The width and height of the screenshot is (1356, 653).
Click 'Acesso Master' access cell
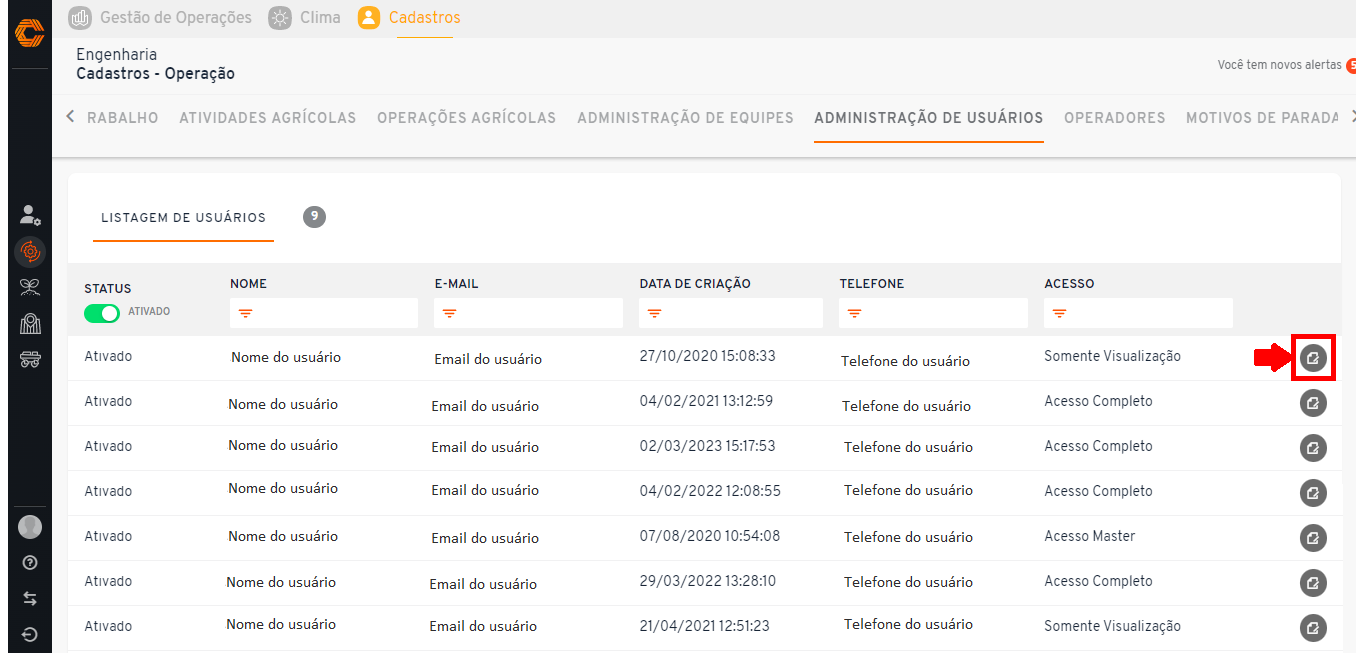1090,536
